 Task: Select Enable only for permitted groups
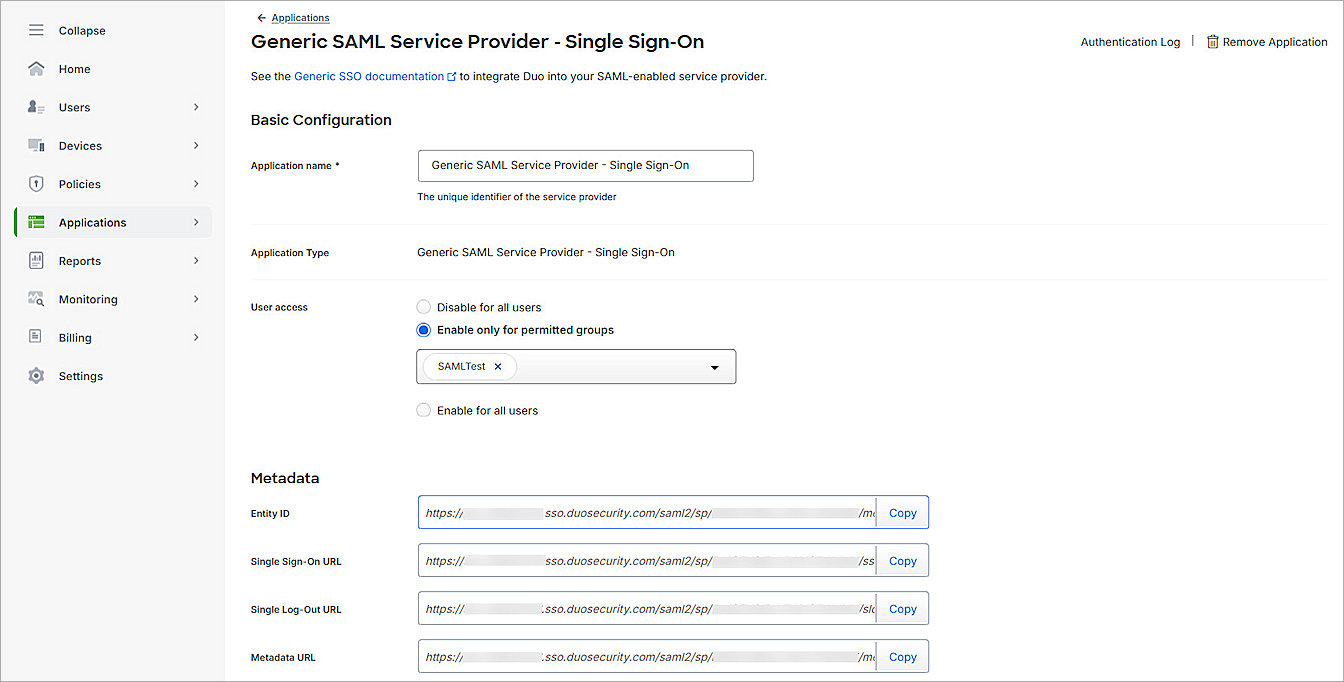[424, 330]
